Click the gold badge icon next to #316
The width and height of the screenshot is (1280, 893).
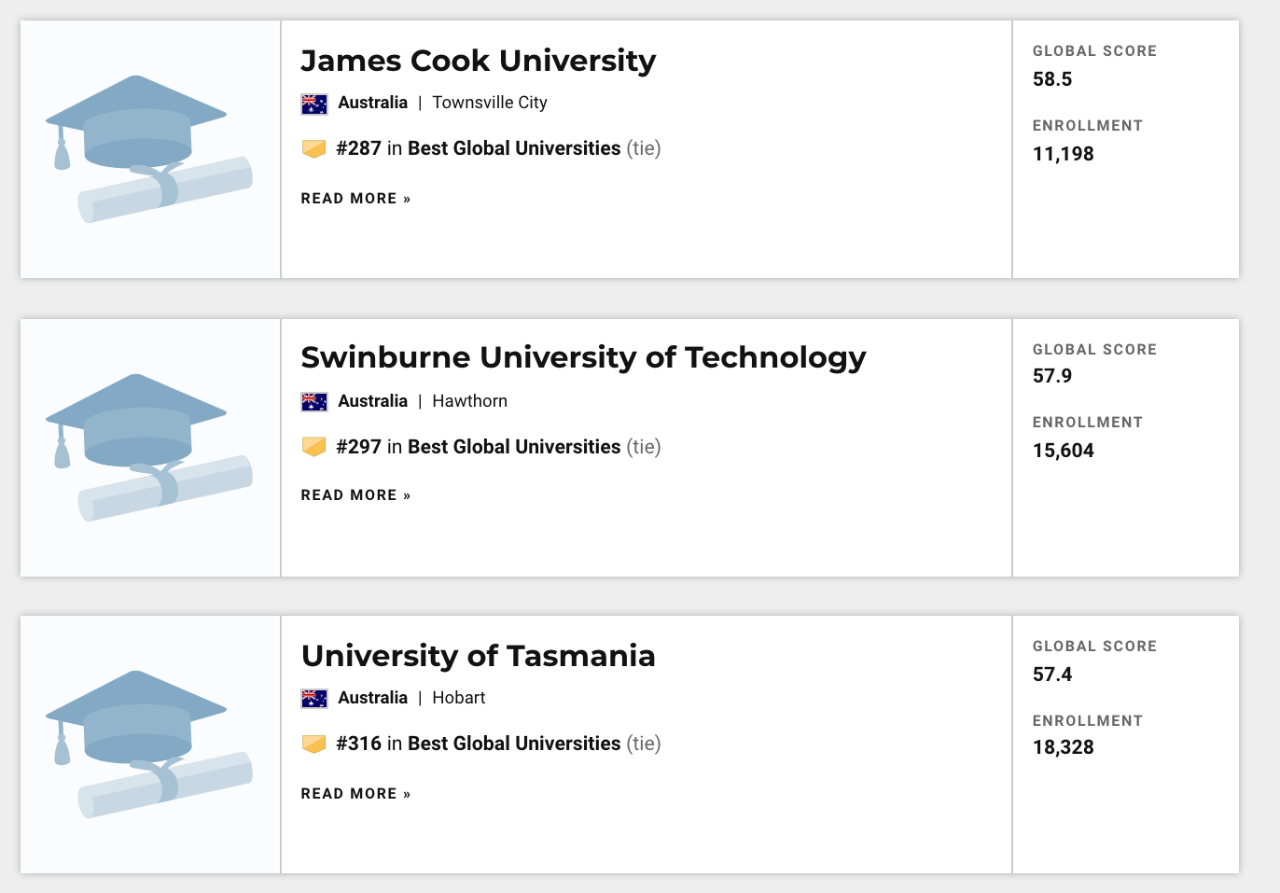[x=314, y=744]
